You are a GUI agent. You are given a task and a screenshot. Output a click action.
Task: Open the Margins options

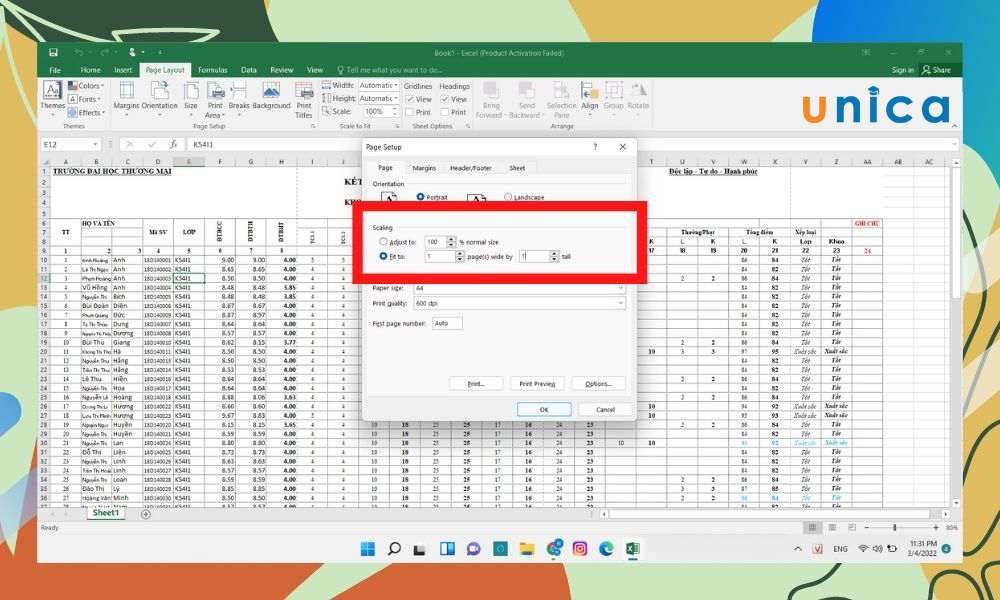pyautogui.click(x=126, y=98)
